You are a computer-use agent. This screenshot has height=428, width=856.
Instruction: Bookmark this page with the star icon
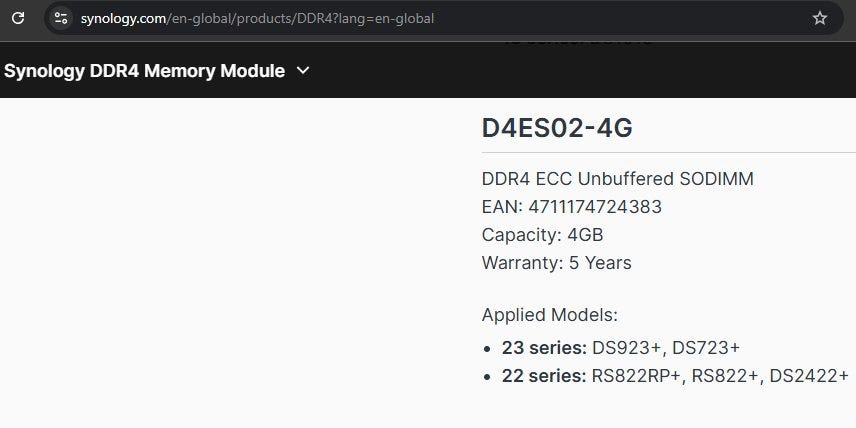click(x=820, y=18)
